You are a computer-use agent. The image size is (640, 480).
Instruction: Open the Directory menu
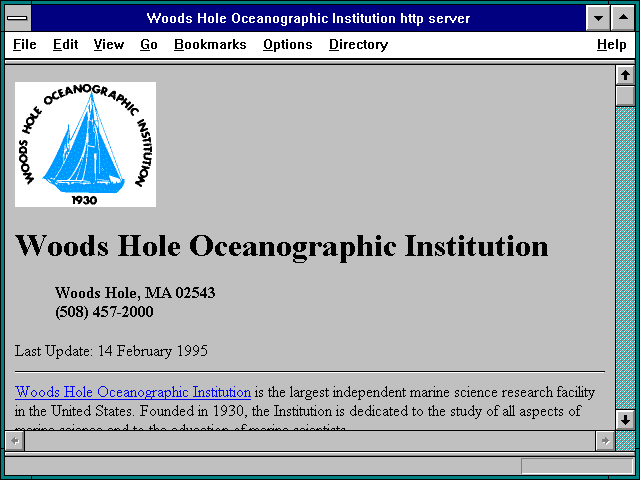coord(358,44)
